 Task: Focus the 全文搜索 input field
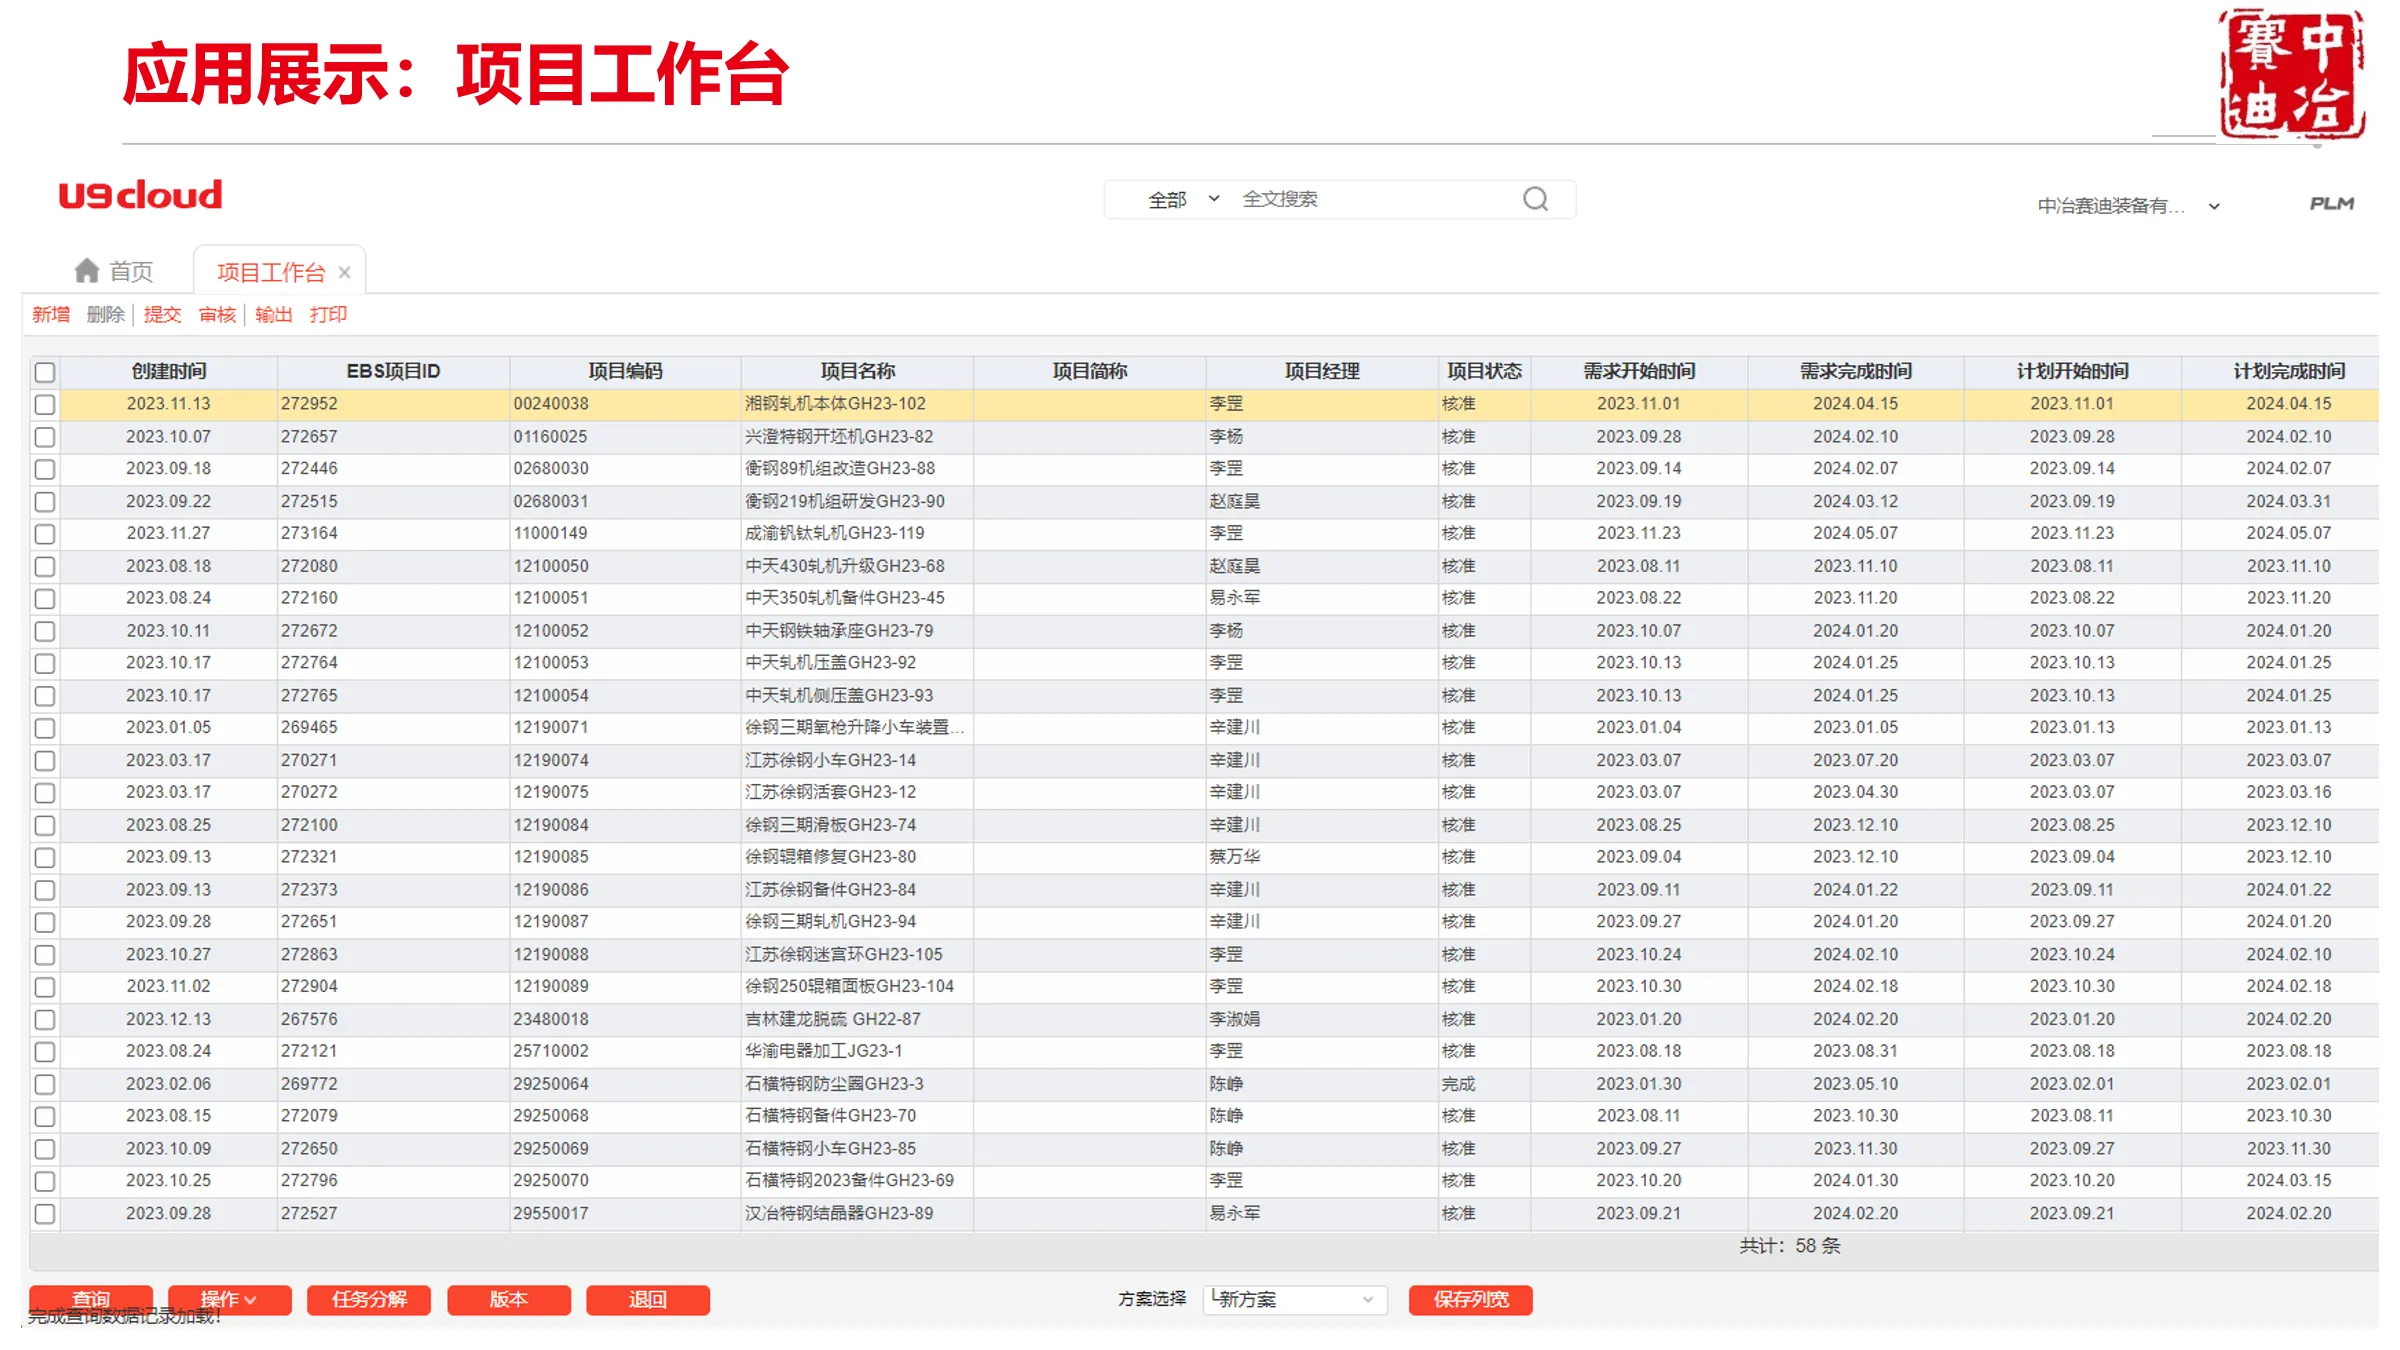point(1375,199)
